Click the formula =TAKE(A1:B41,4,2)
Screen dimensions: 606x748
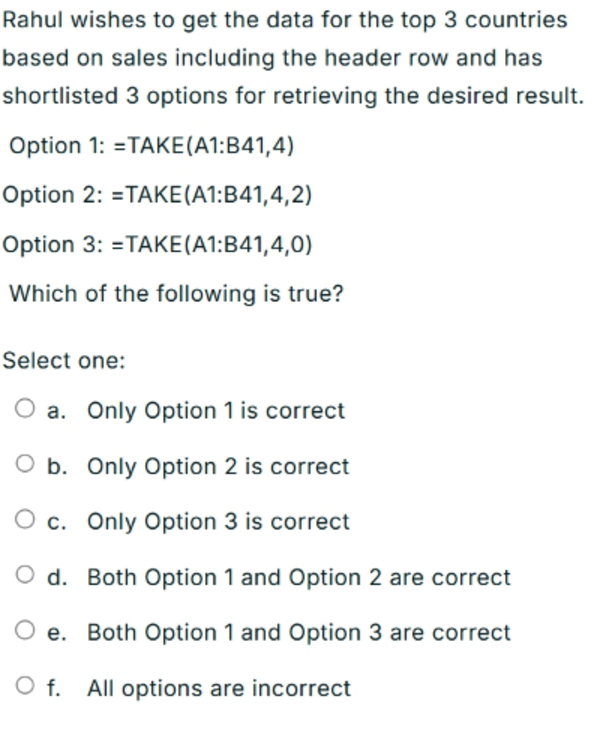211,195
